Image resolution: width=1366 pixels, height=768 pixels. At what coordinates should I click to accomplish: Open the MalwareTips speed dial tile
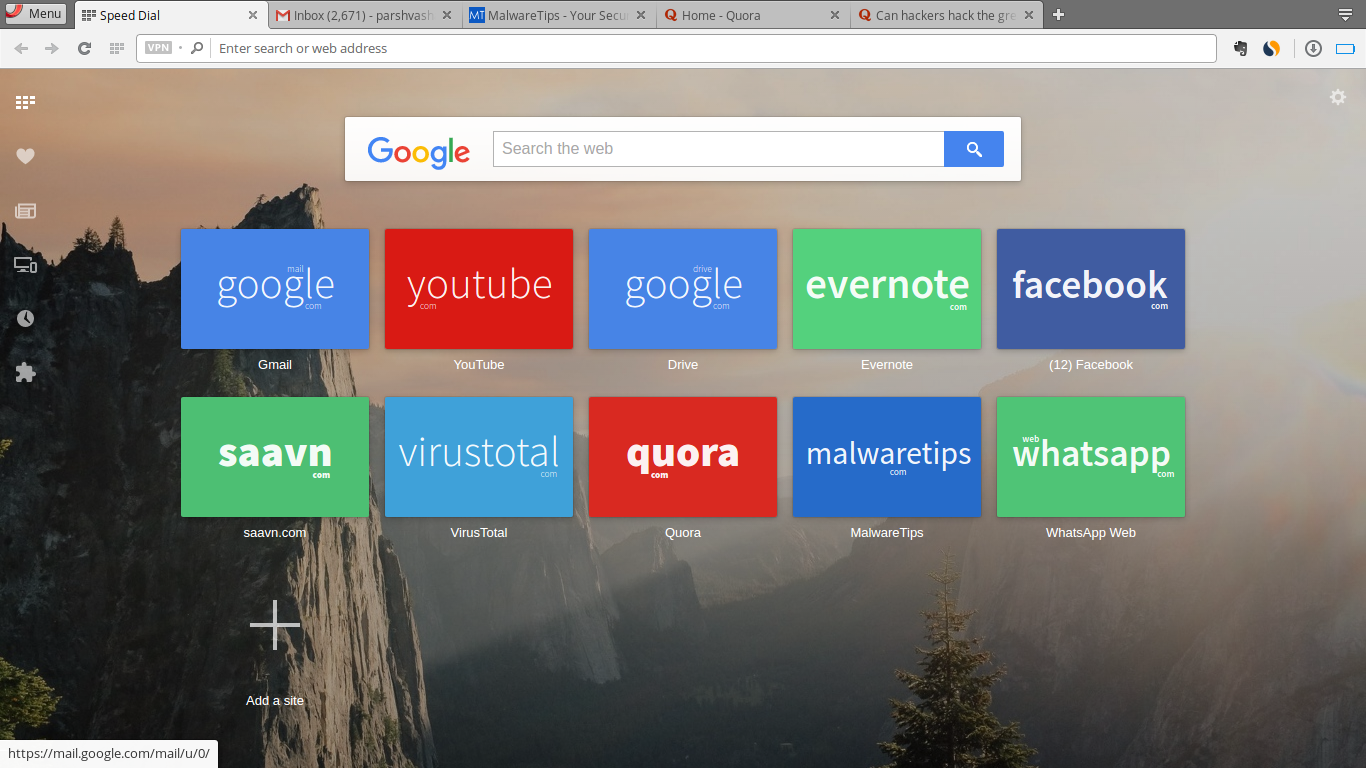point(887,457)
